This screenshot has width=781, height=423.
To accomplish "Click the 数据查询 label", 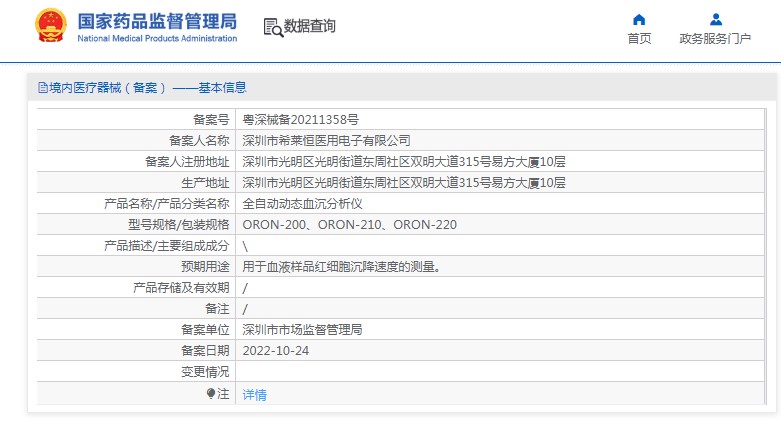I will pos(309,25).
